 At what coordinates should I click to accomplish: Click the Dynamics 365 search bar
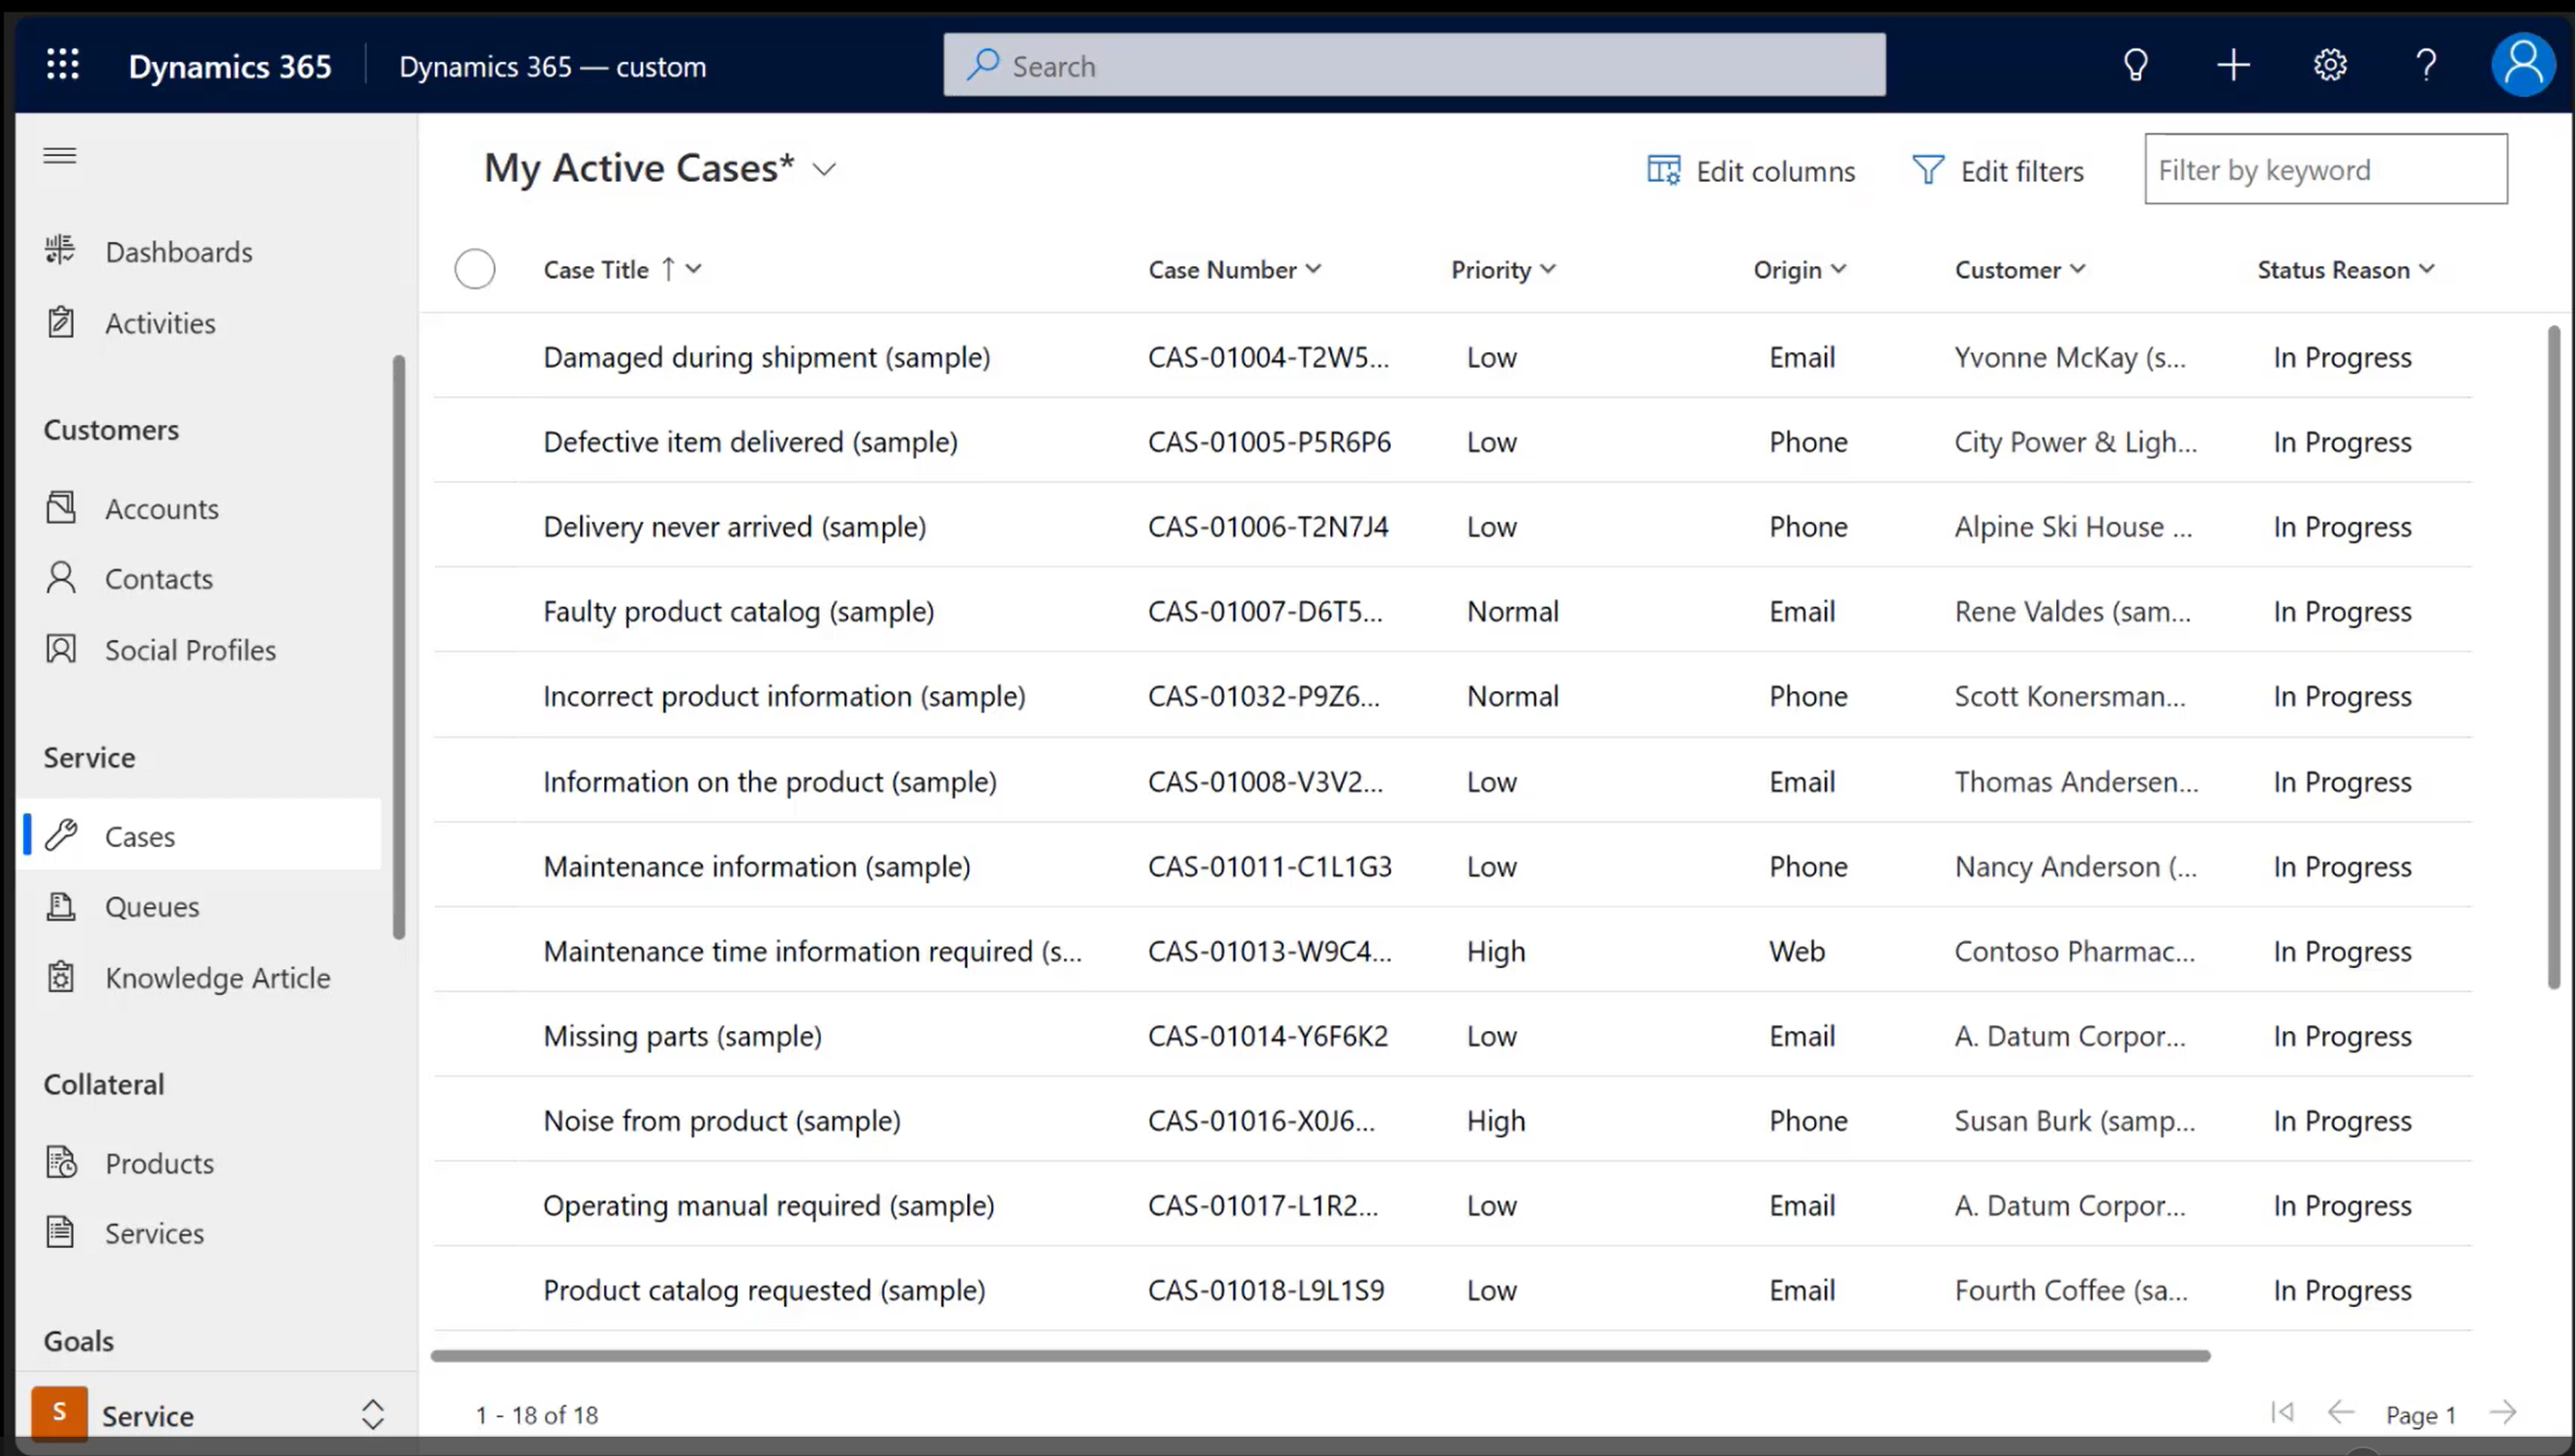tap(1415, 64)
